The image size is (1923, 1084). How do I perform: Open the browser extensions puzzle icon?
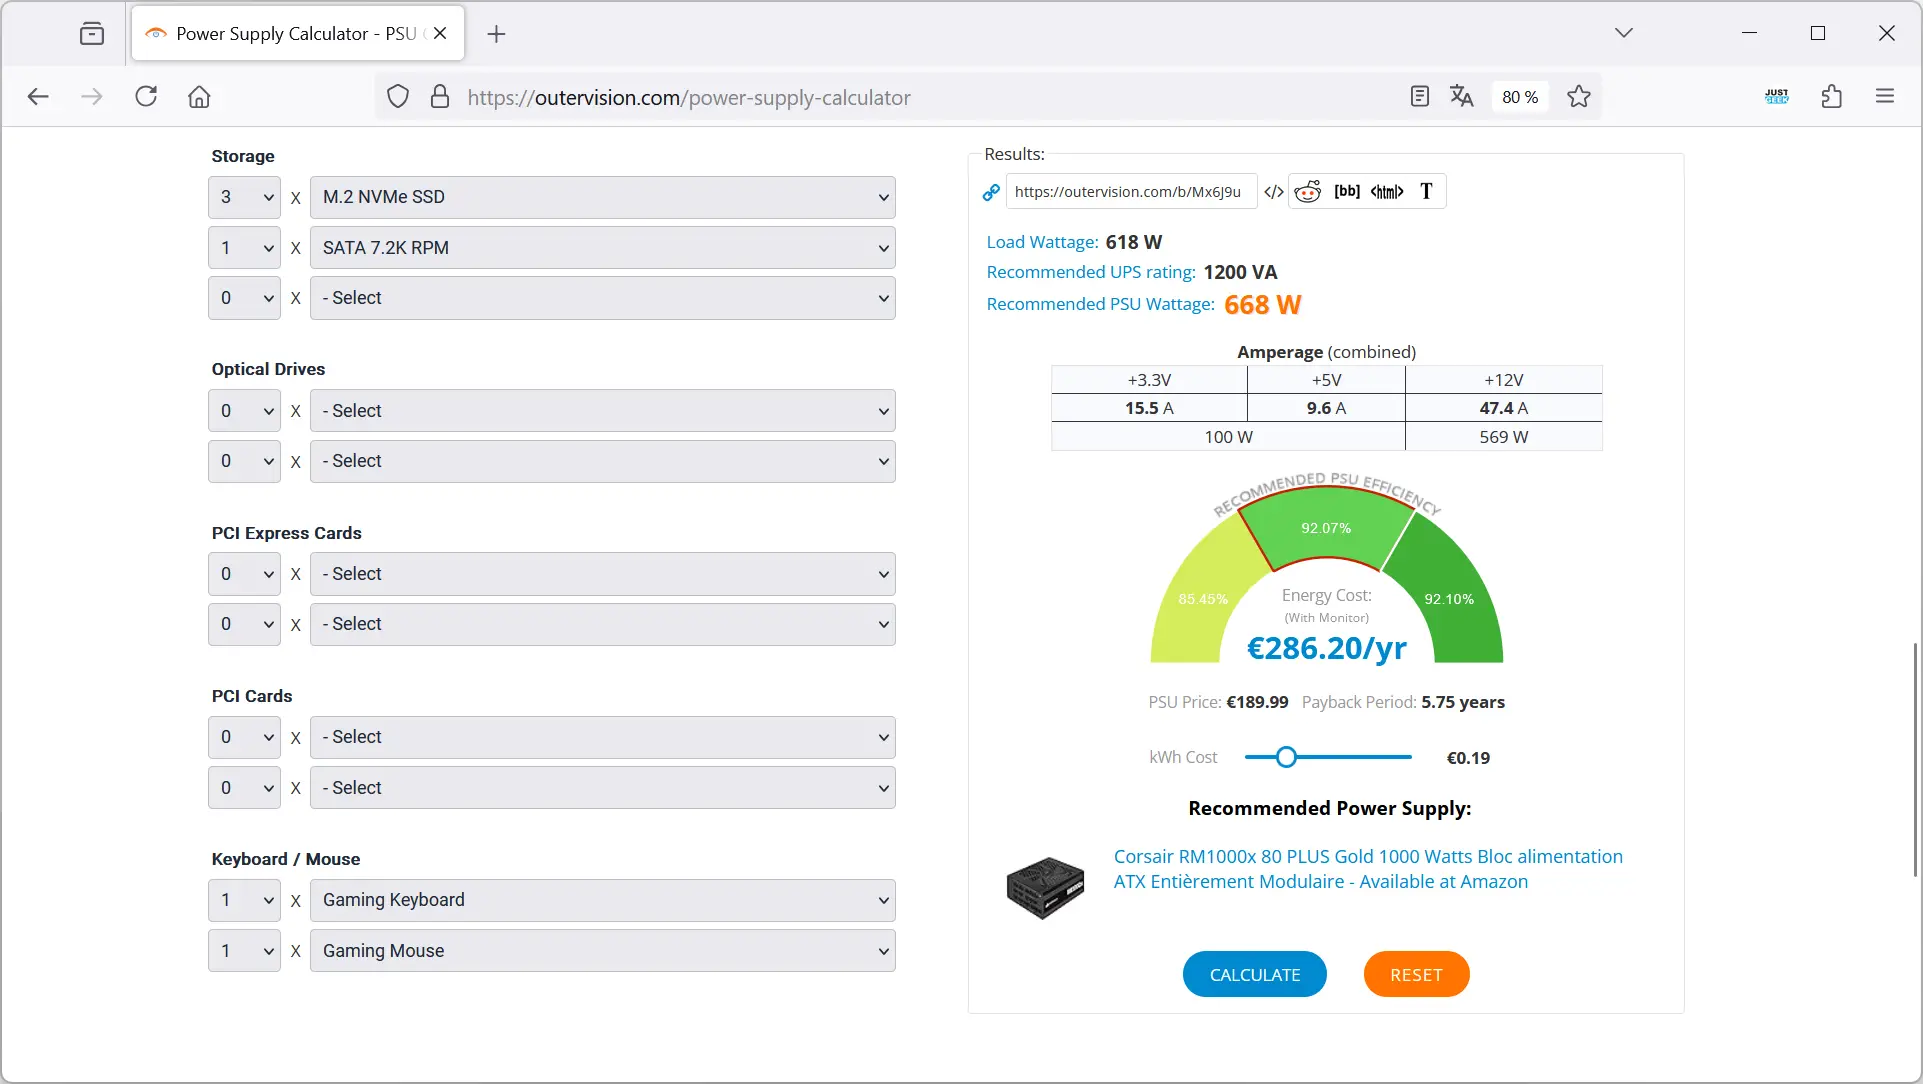[1831, 96]
